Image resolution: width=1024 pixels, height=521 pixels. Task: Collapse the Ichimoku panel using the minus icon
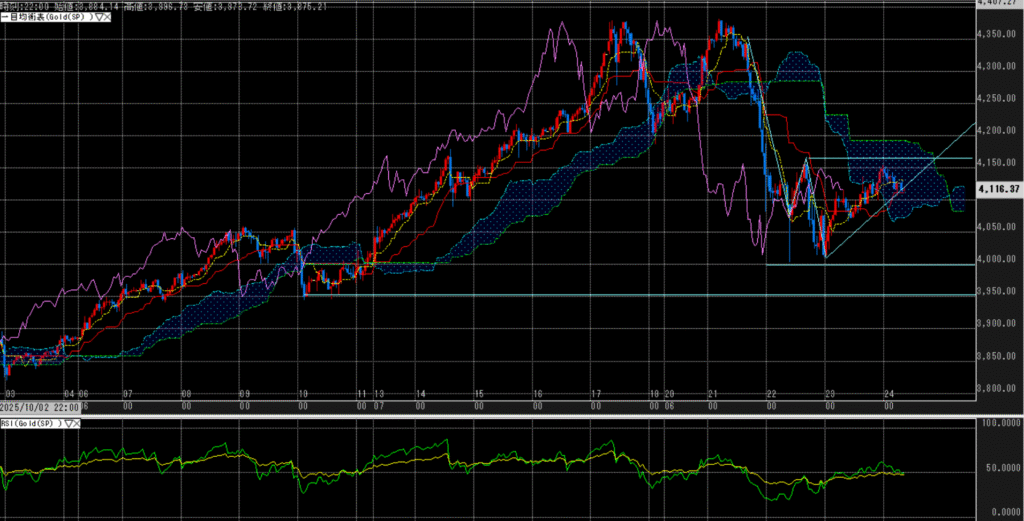3,17
